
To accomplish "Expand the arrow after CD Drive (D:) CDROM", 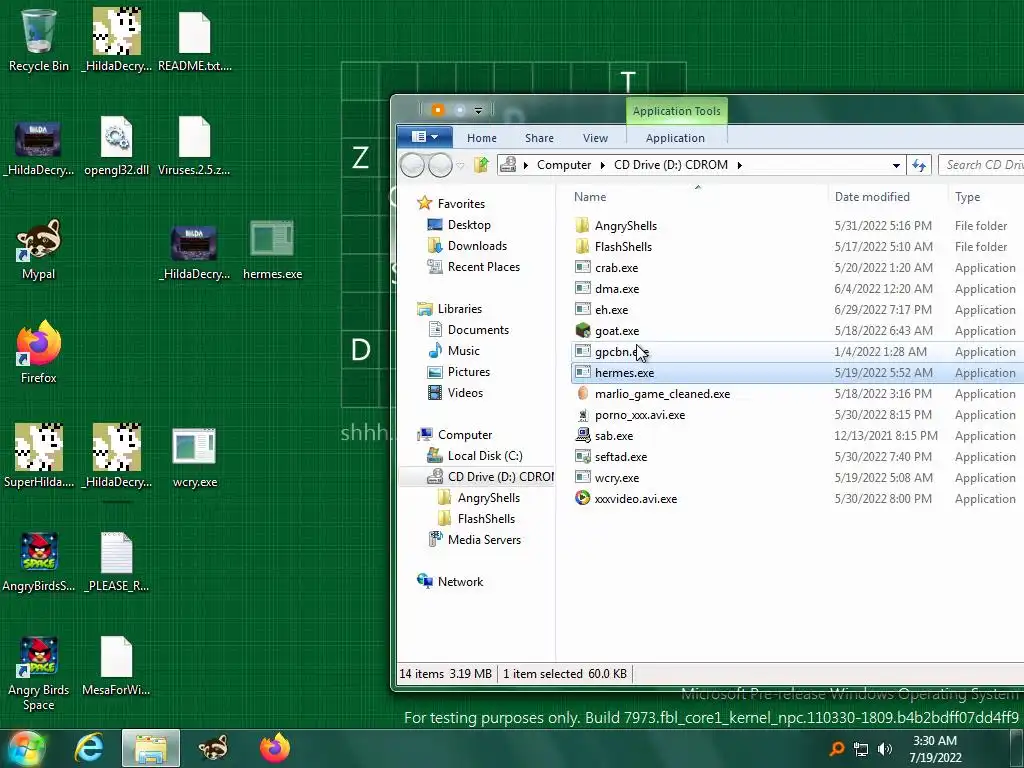I will tap(739, 165).
